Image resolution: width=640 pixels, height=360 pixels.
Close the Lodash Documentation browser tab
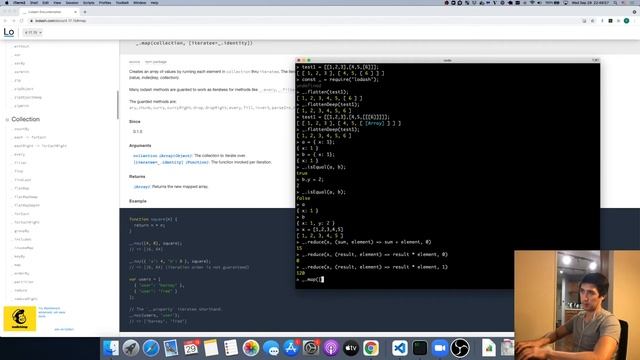pos(76,12)
